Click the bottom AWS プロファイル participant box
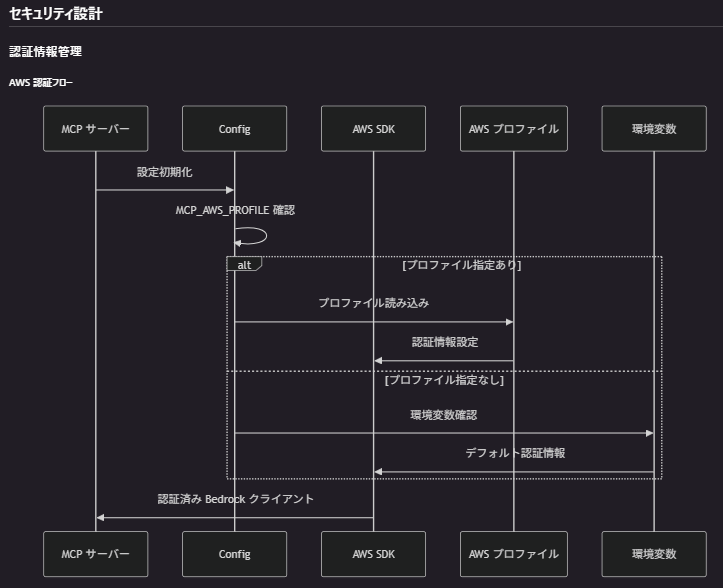Image resolution: width=723 pixels, height=588 pixels. pos(514,554)
